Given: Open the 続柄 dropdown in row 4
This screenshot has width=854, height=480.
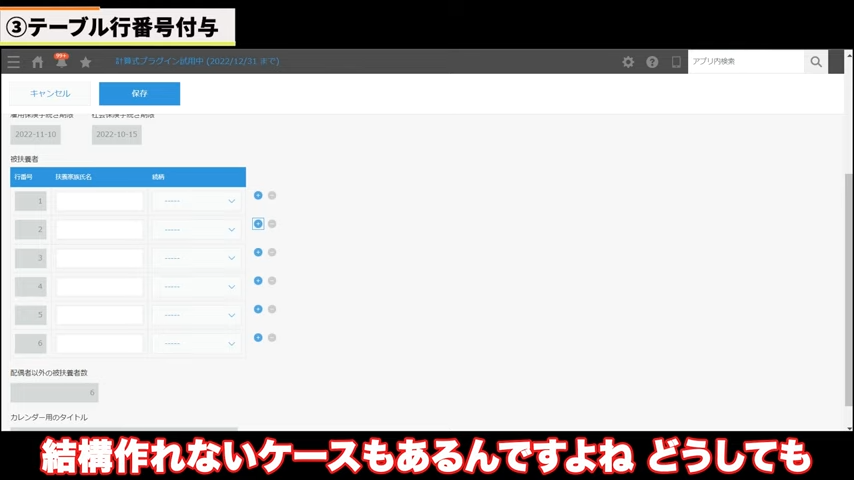Looking at the screenshot, I should click(196, 287).
